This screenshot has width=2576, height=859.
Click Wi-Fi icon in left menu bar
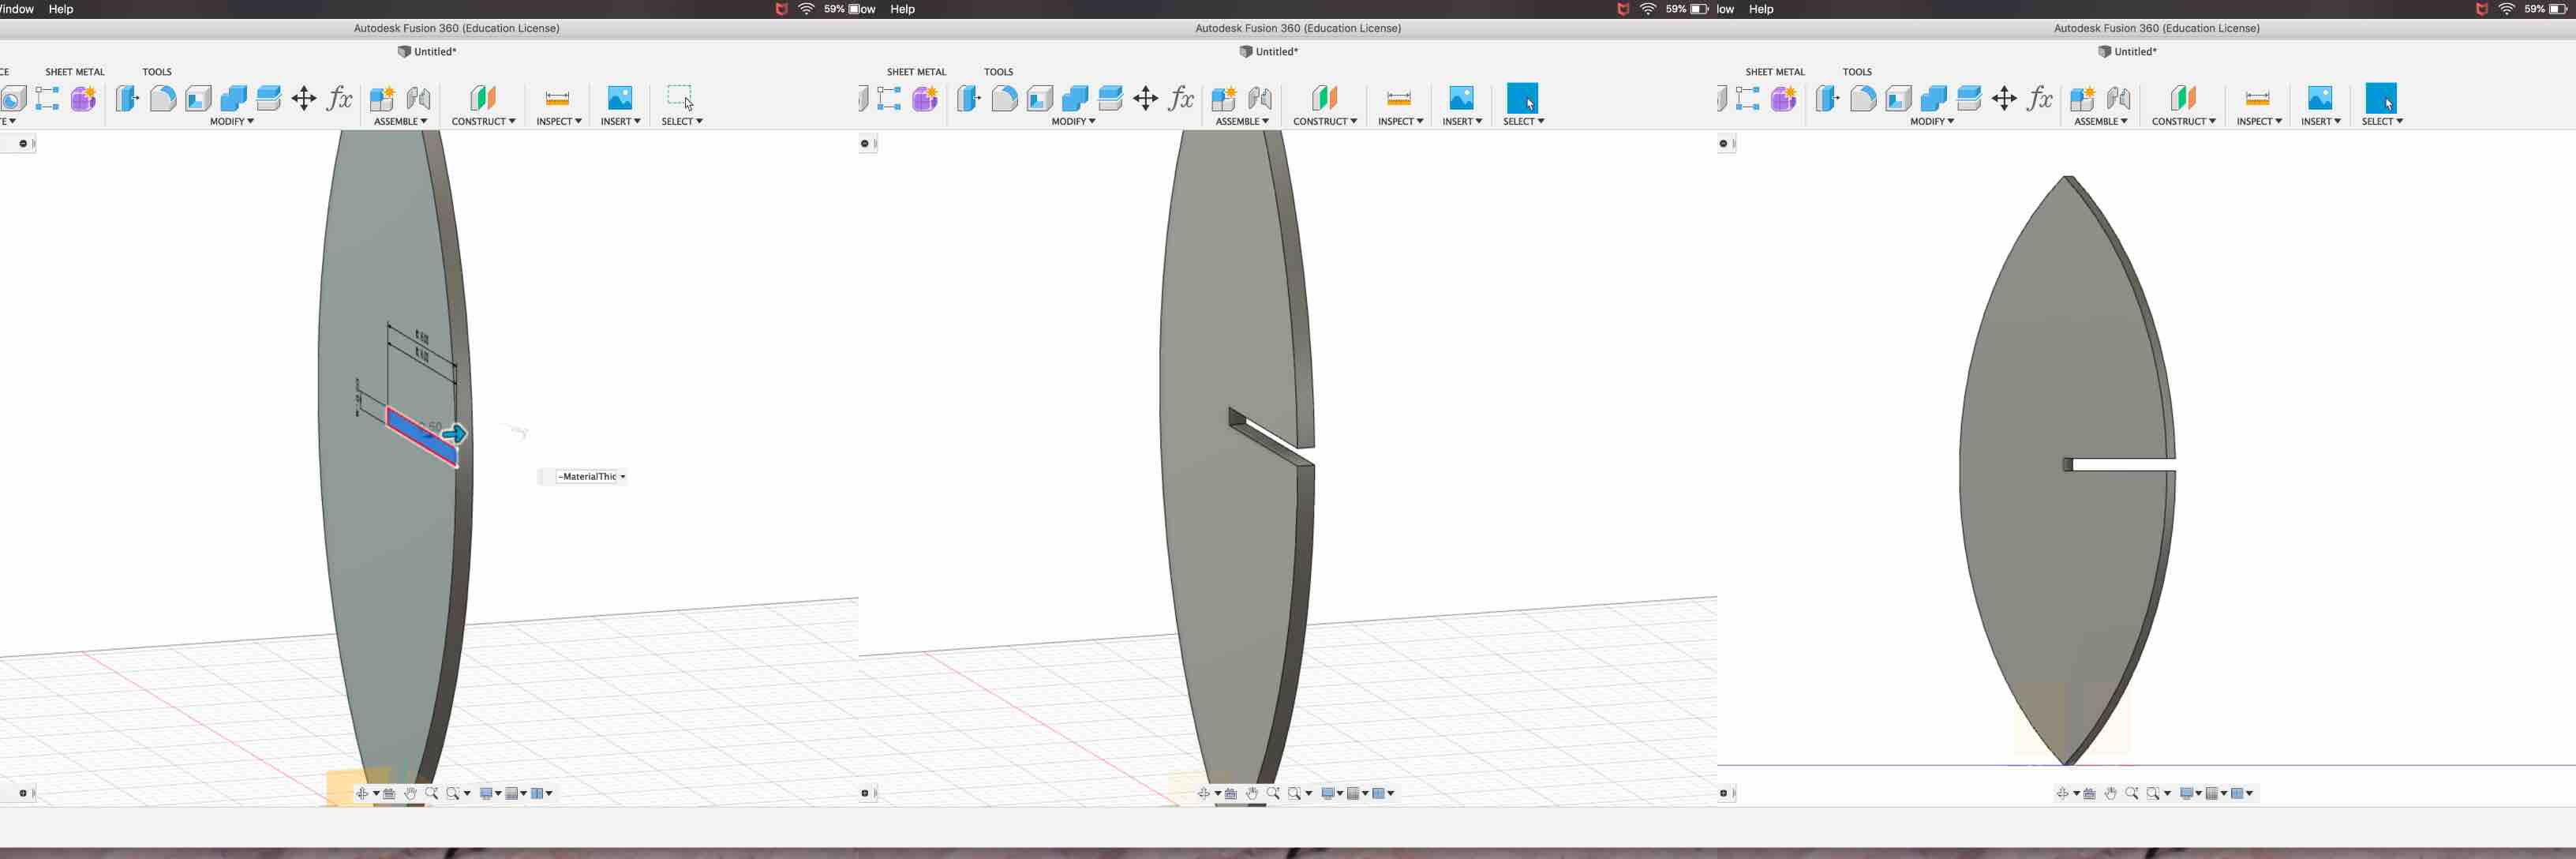pos(806,9)
